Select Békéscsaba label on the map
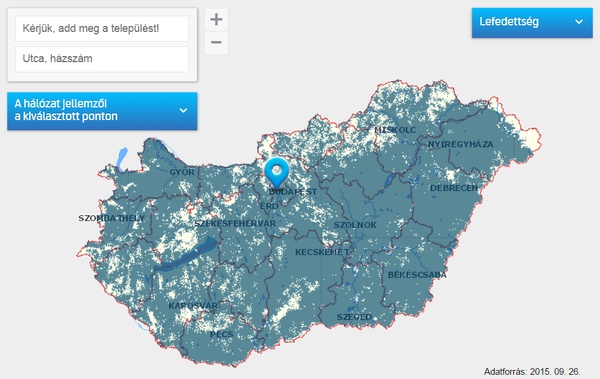The width and height of the screenshot is (600, 379). [x=417, y=275]
